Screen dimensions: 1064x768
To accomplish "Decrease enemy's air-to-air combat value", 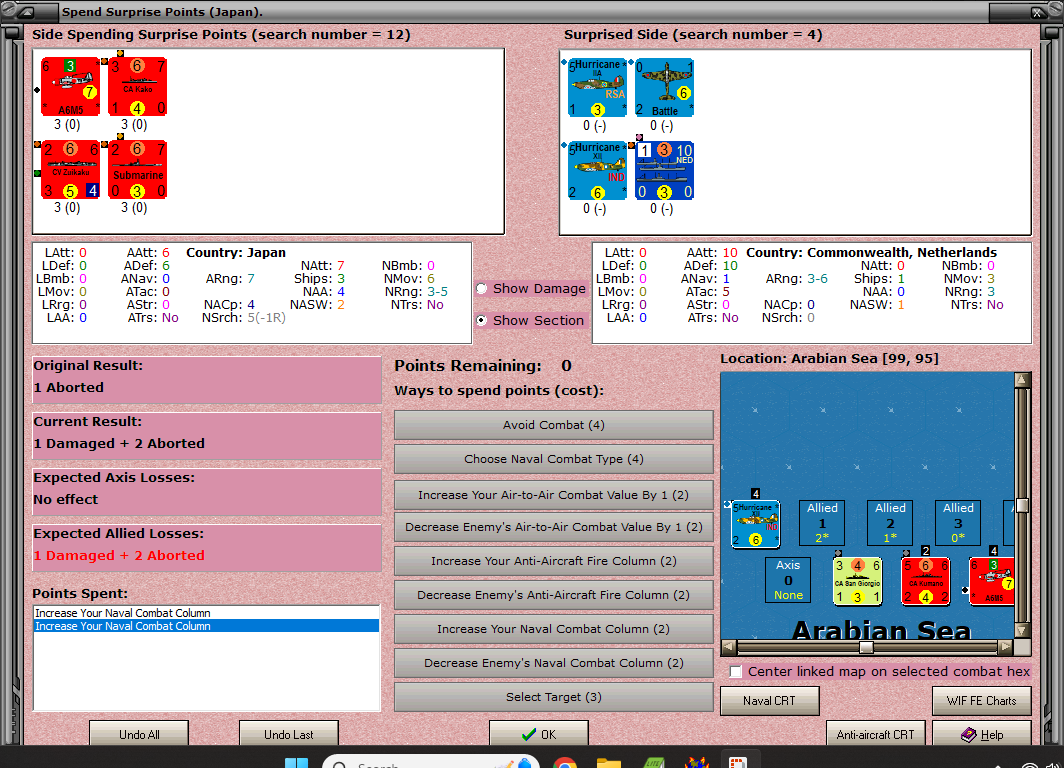I will [554, 527].
